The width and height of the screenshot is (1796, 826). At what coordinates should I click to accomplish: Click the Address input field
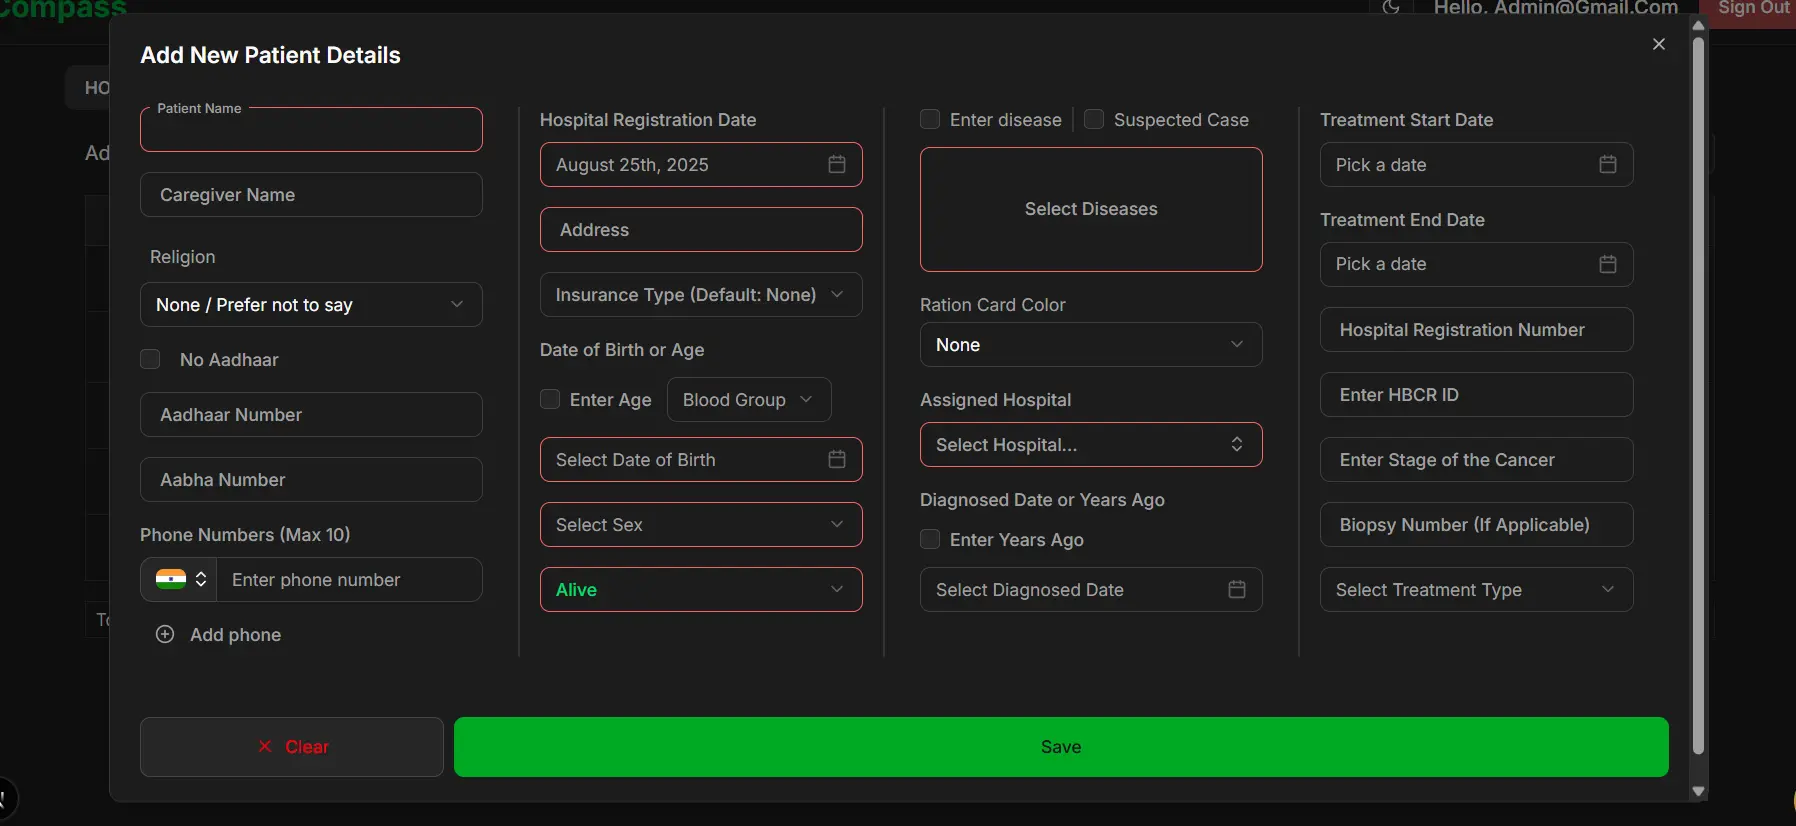pyautogui.click(x=701, y=229)
